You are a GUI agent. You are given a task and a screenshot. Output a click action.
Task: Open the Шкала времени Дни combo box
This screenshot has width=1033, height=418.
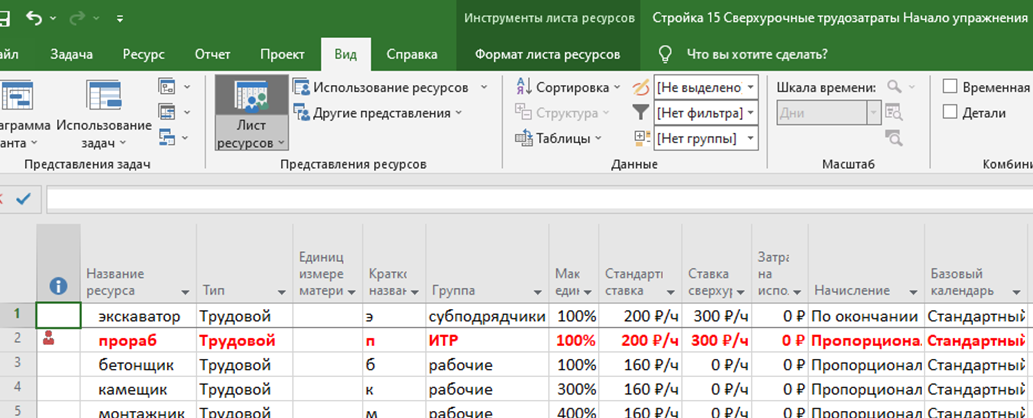point(829,113)
